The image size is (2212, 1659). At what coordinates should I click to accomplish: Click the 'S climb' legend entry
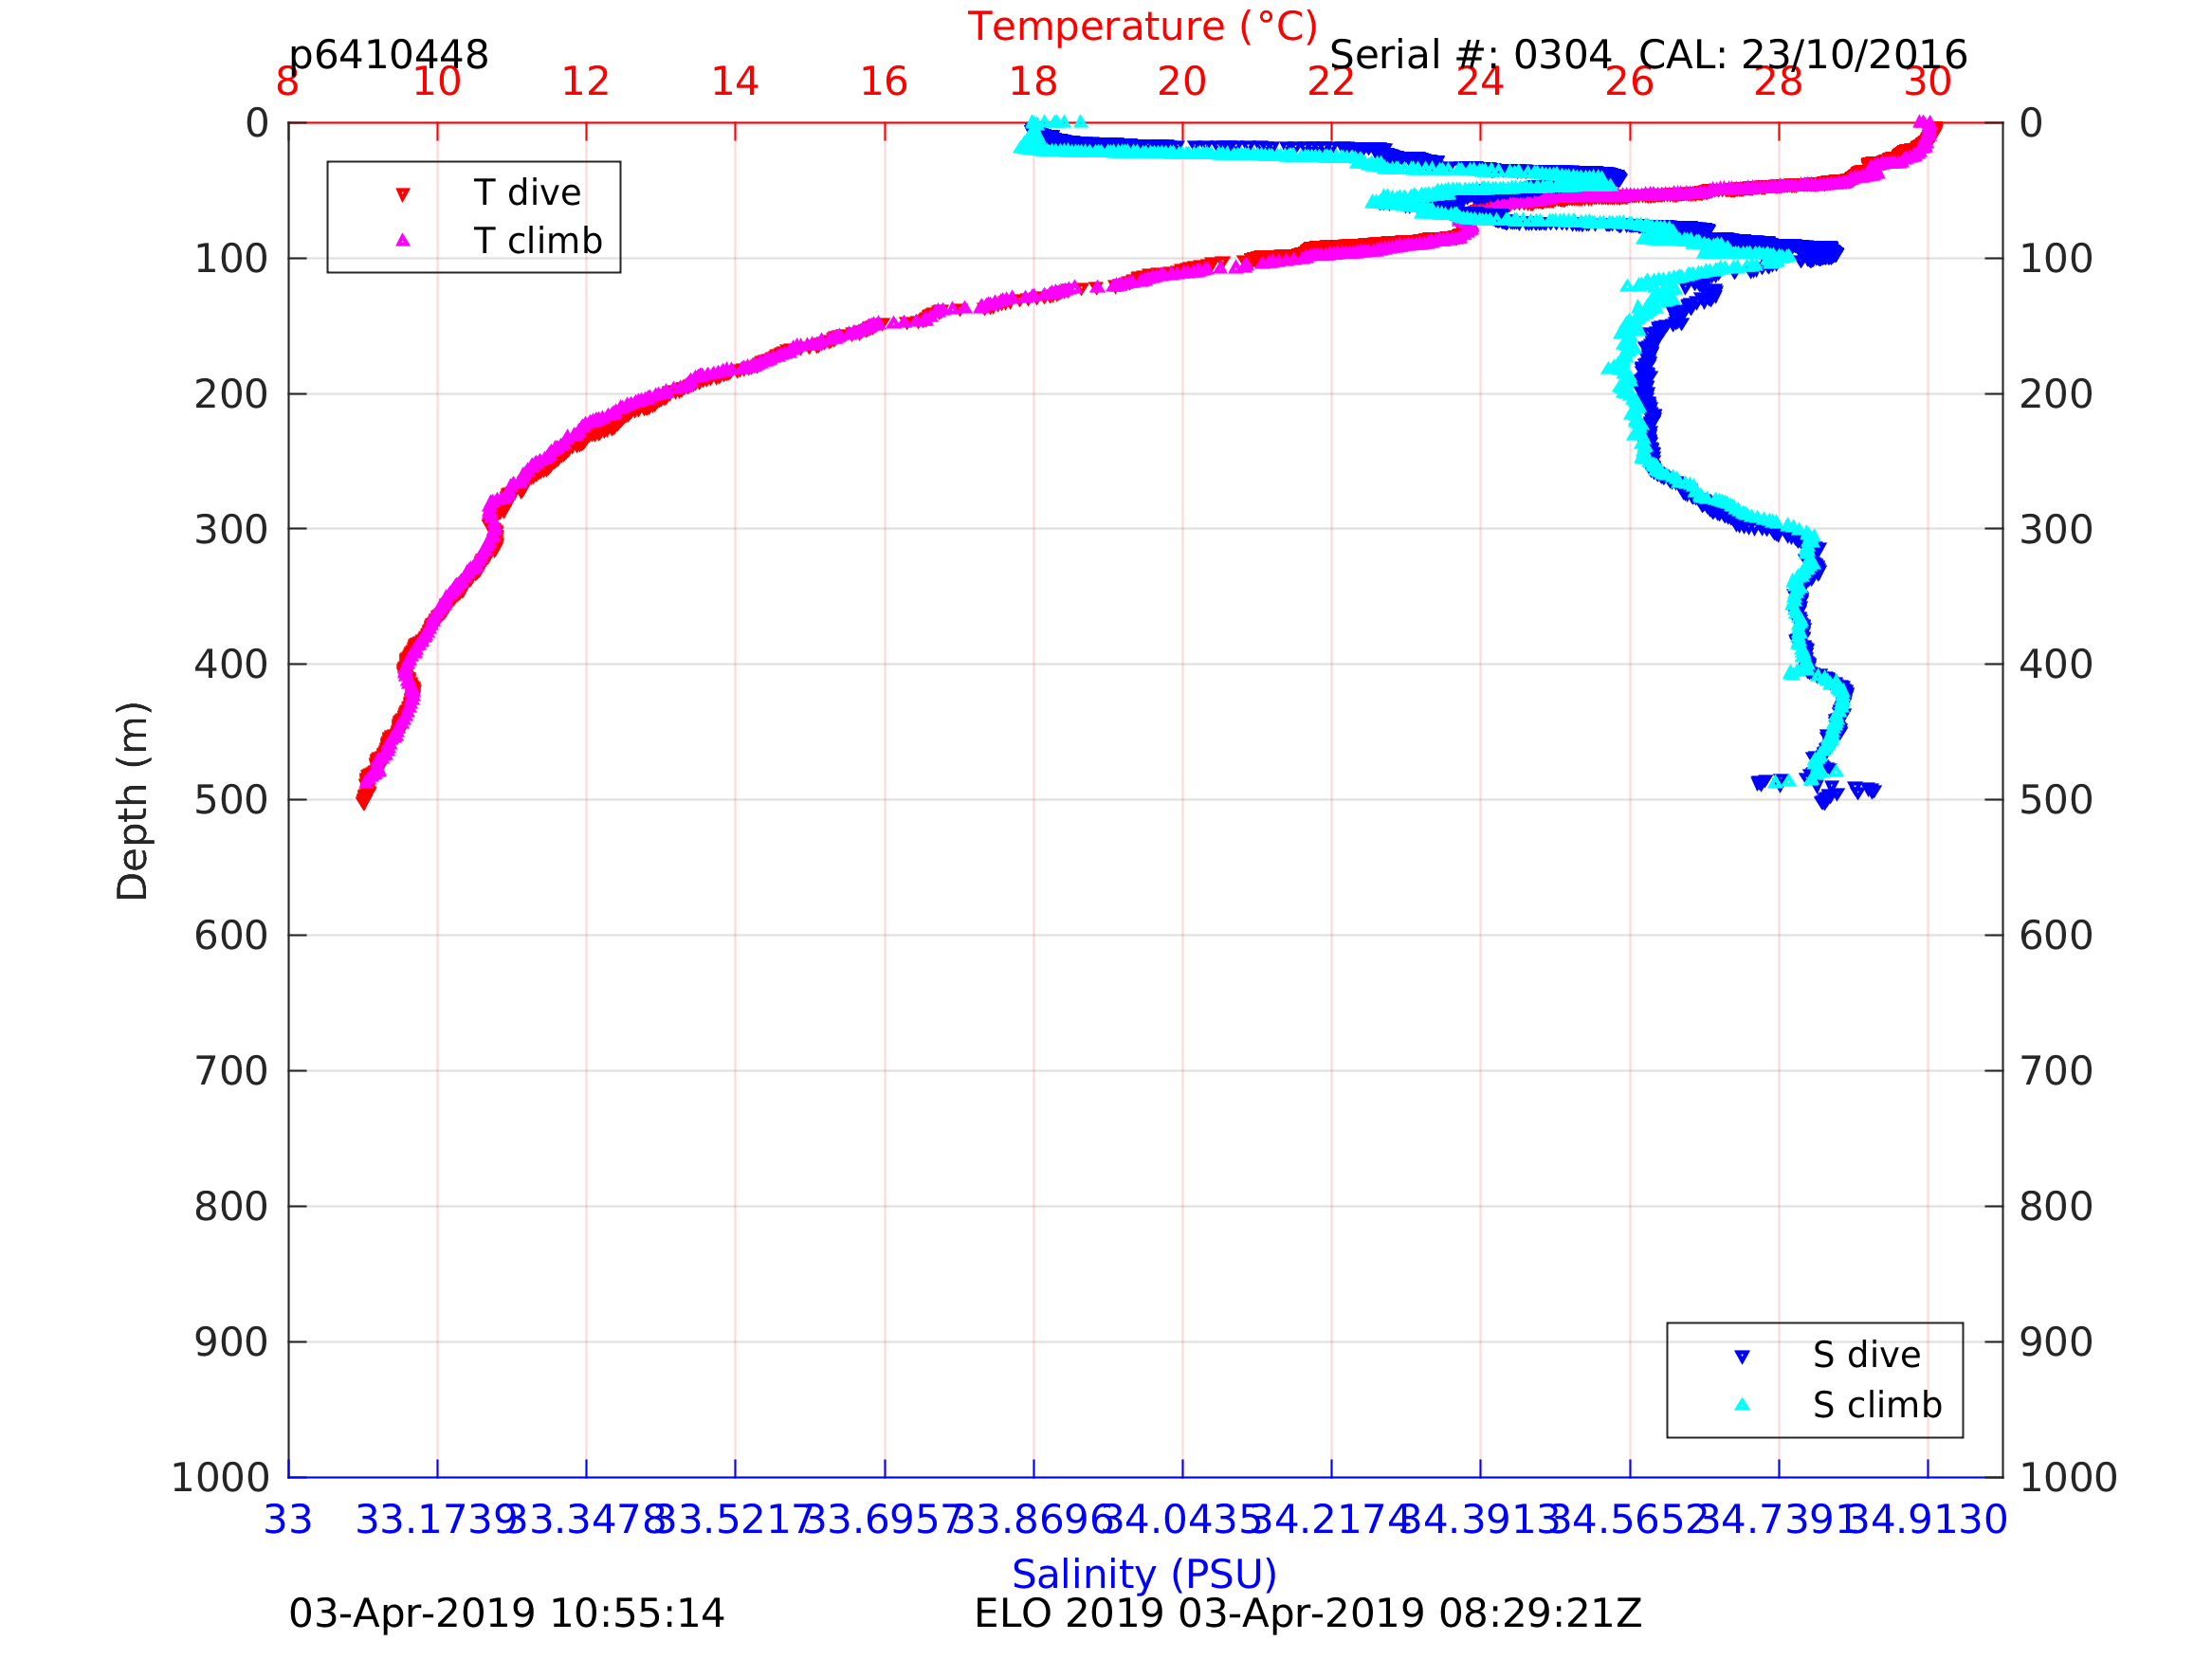1877,1405
